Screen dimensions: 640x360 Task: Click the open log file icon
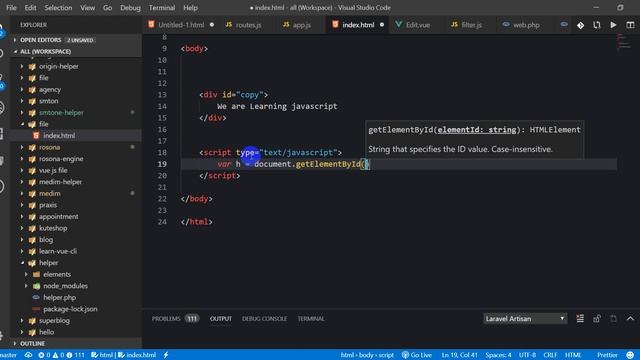[613, 318]
